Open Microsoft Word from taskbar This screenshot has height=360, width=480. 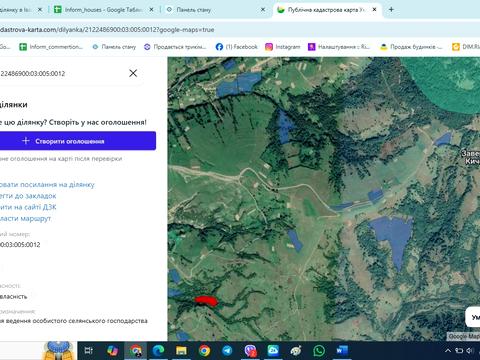tap(342, 350)
